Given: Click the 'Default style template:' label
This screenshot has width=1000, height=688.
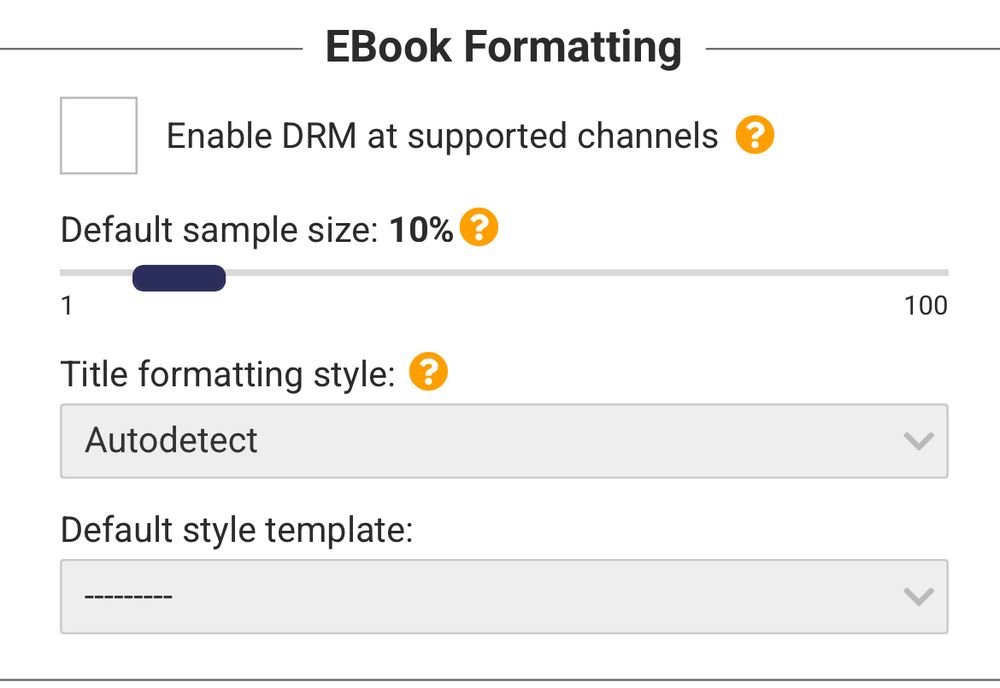Looking at the screenshot, I should click(237, 529).
